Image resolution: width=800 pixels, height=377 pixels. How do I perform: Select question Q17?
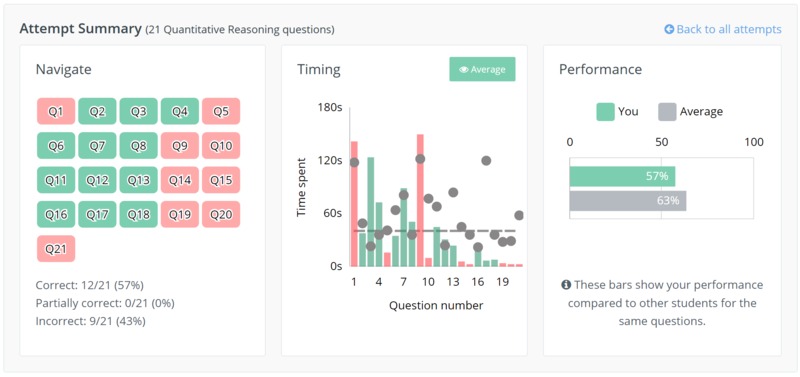(97, 214)
